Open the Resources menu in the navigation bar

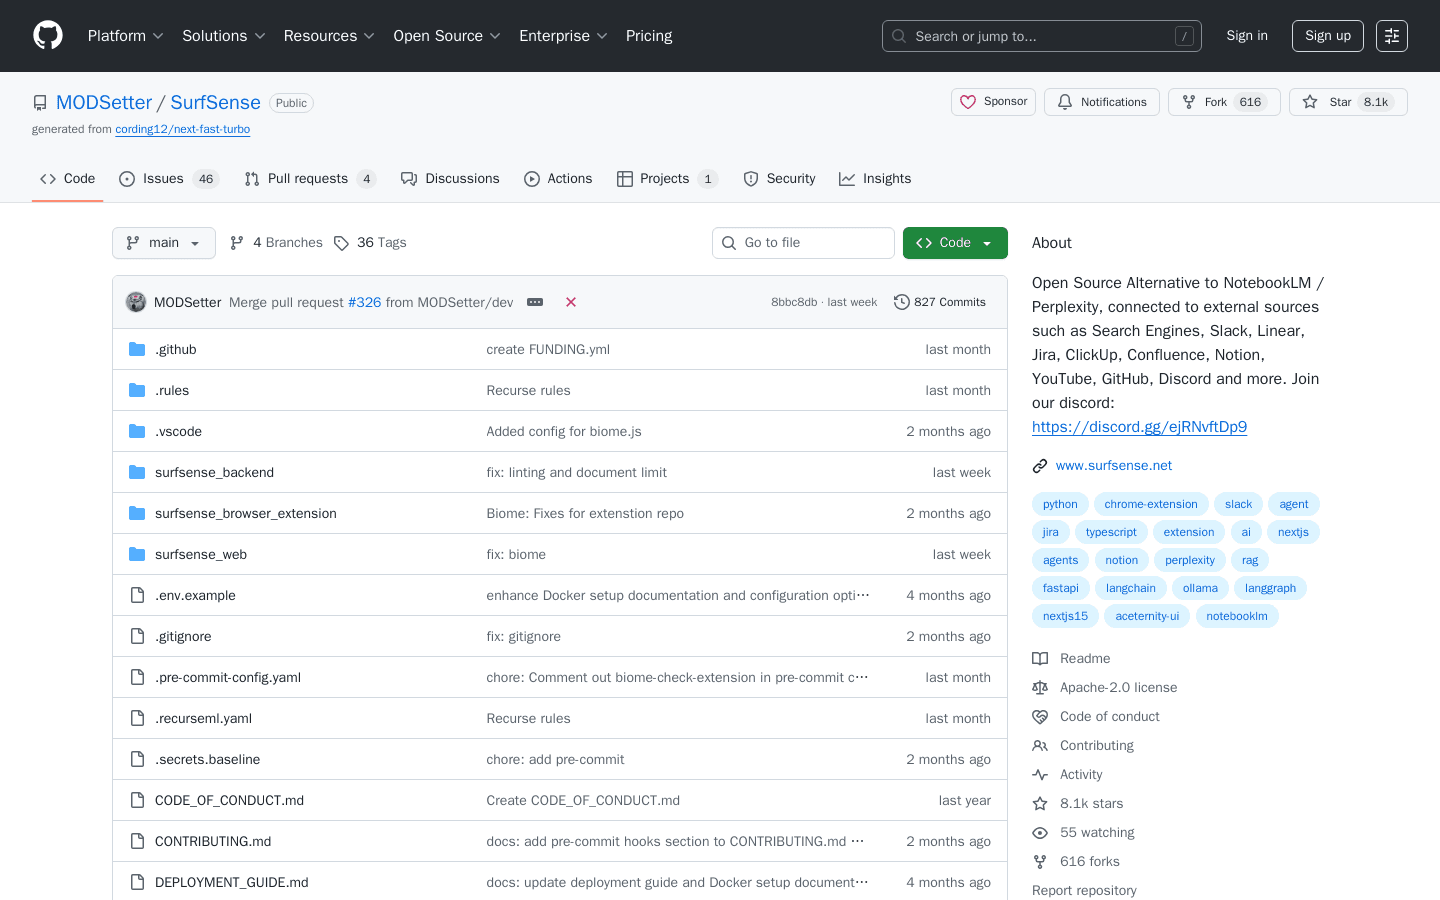point(328,35)
